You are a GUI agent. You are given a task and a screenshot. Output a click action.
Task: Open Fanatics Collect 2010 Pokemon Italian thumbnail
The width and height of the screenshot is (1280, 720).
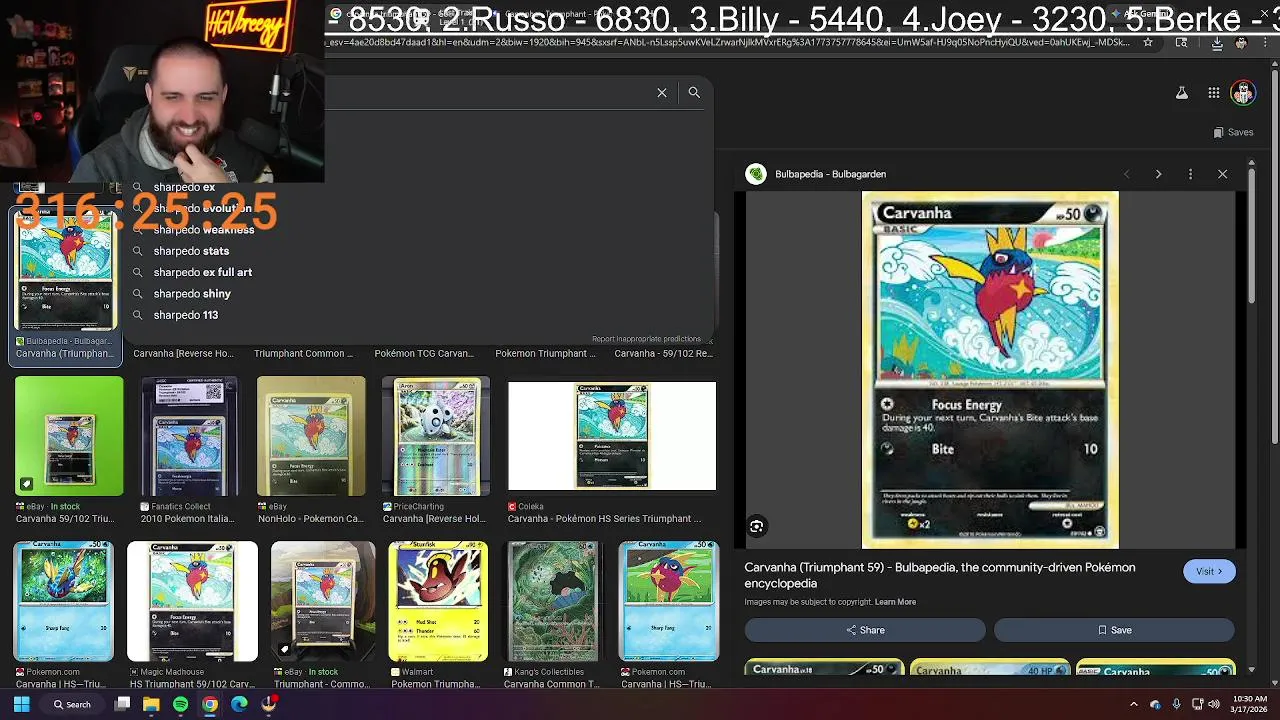(x=189, y=436)
